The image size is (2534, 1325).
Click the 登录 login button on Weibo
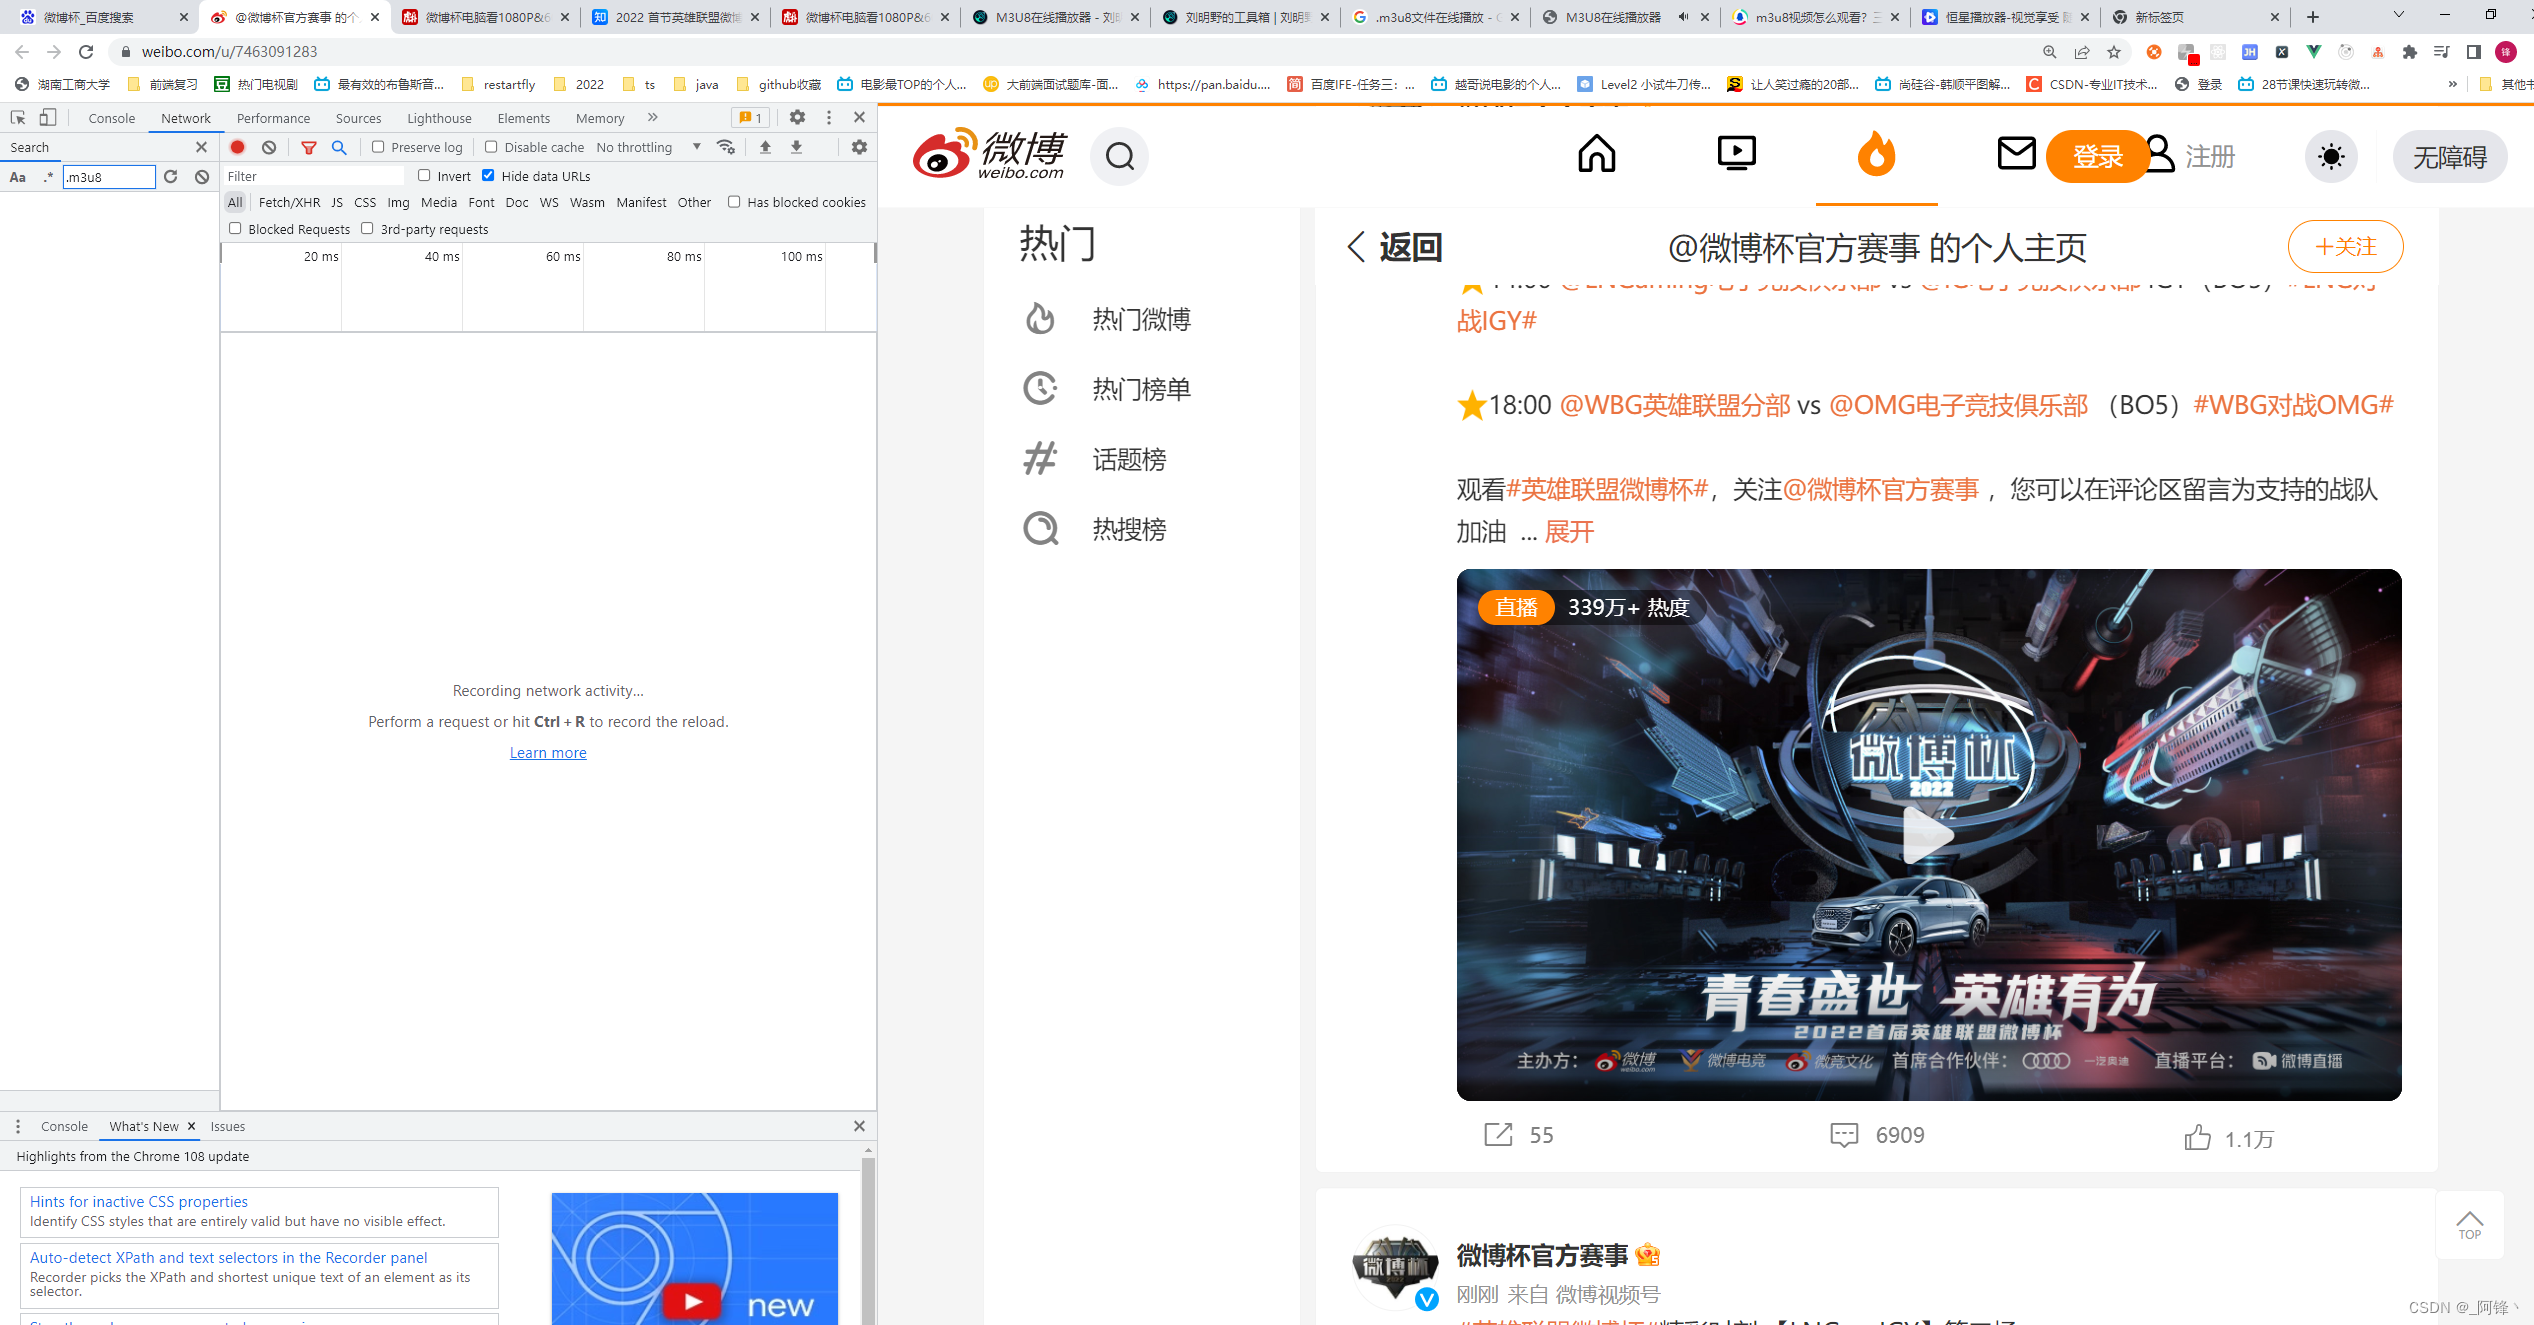(x=2093, y=156)
